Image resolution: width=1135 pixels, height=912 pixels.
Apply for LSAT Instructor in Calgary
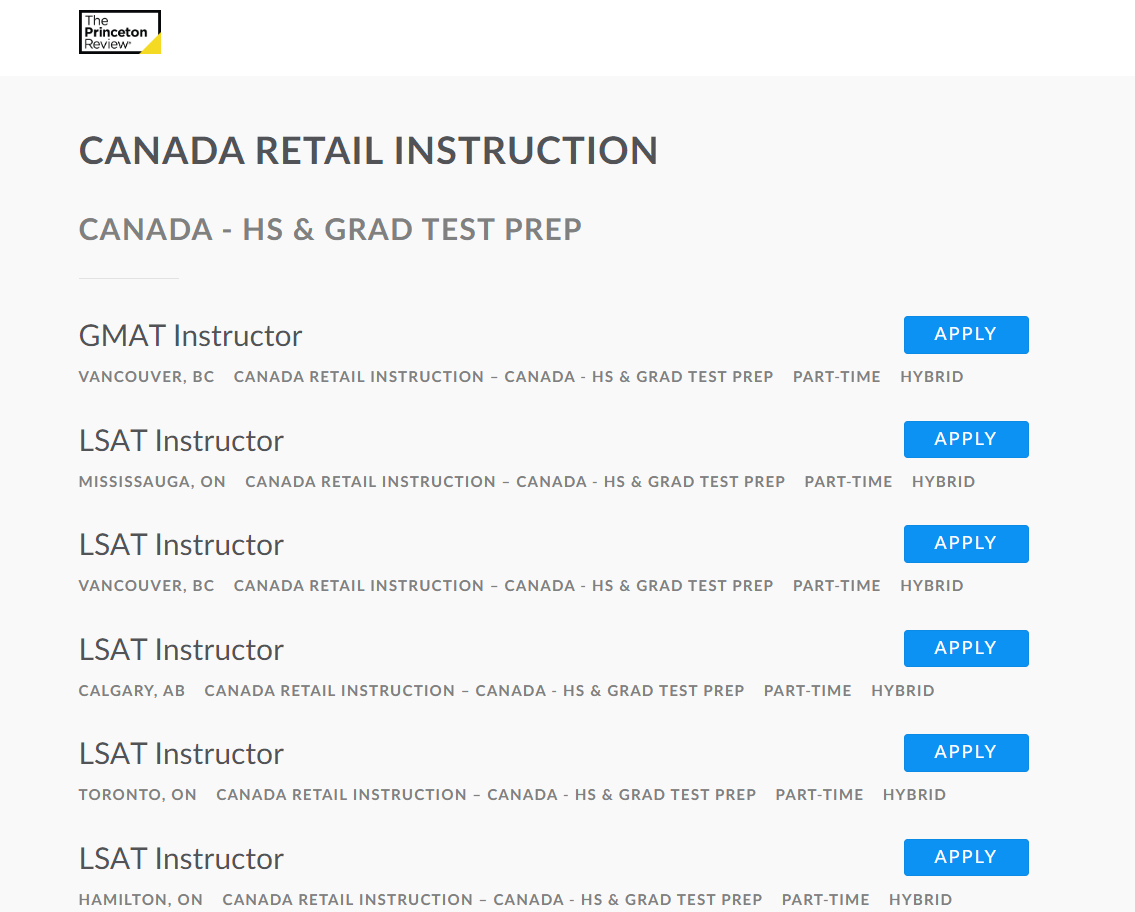pyautogui.click(x=965, y=648)
